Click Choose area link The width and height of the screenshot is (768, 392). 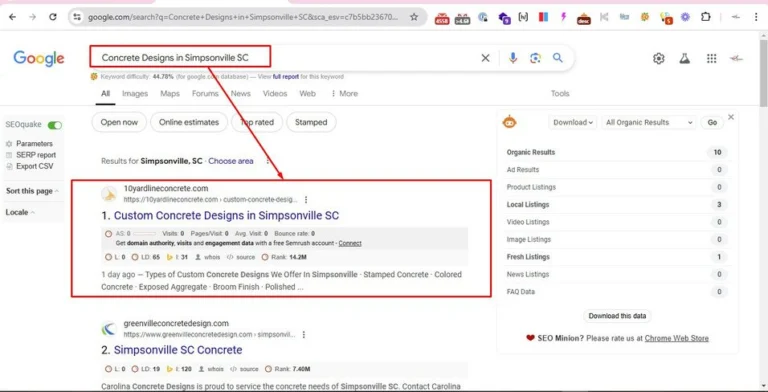click(x=231, y=161)
